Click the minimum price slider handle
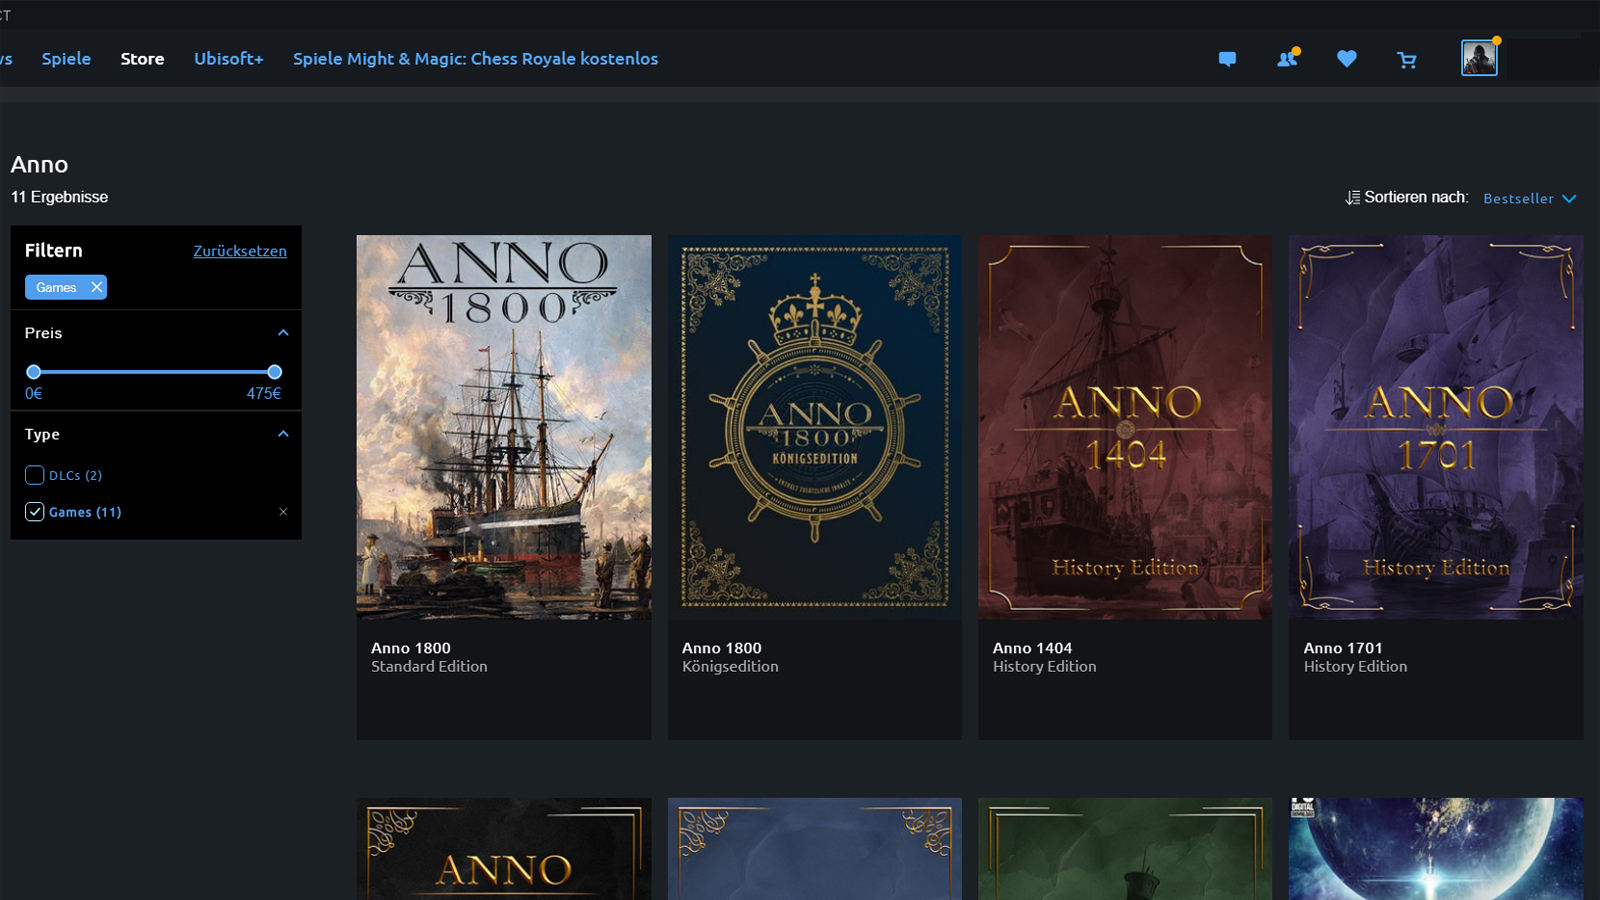Viewport: 1600px width, 900px height. pyautogui.click(x=33, y=372)
